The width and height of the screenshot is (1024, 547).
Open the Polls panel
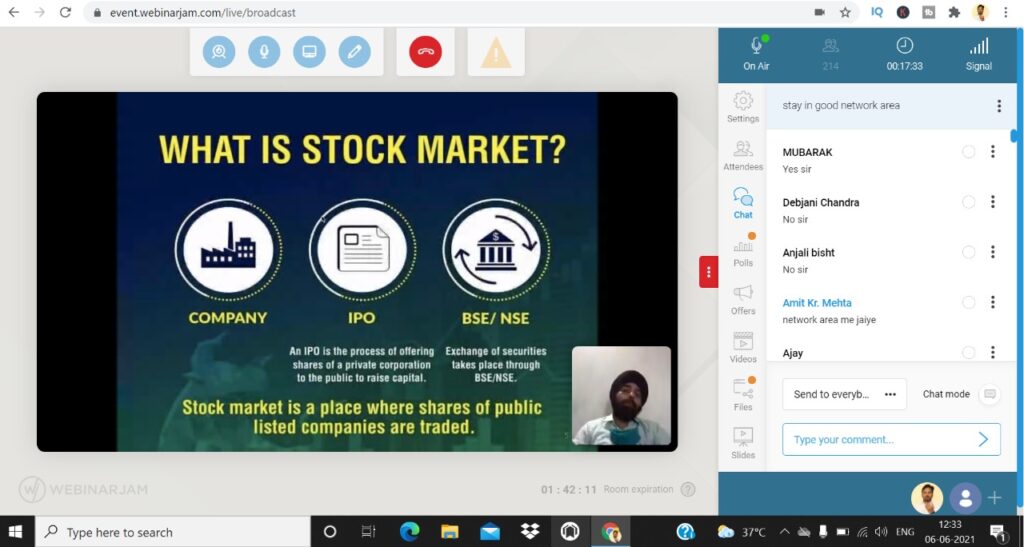(743, 250)
